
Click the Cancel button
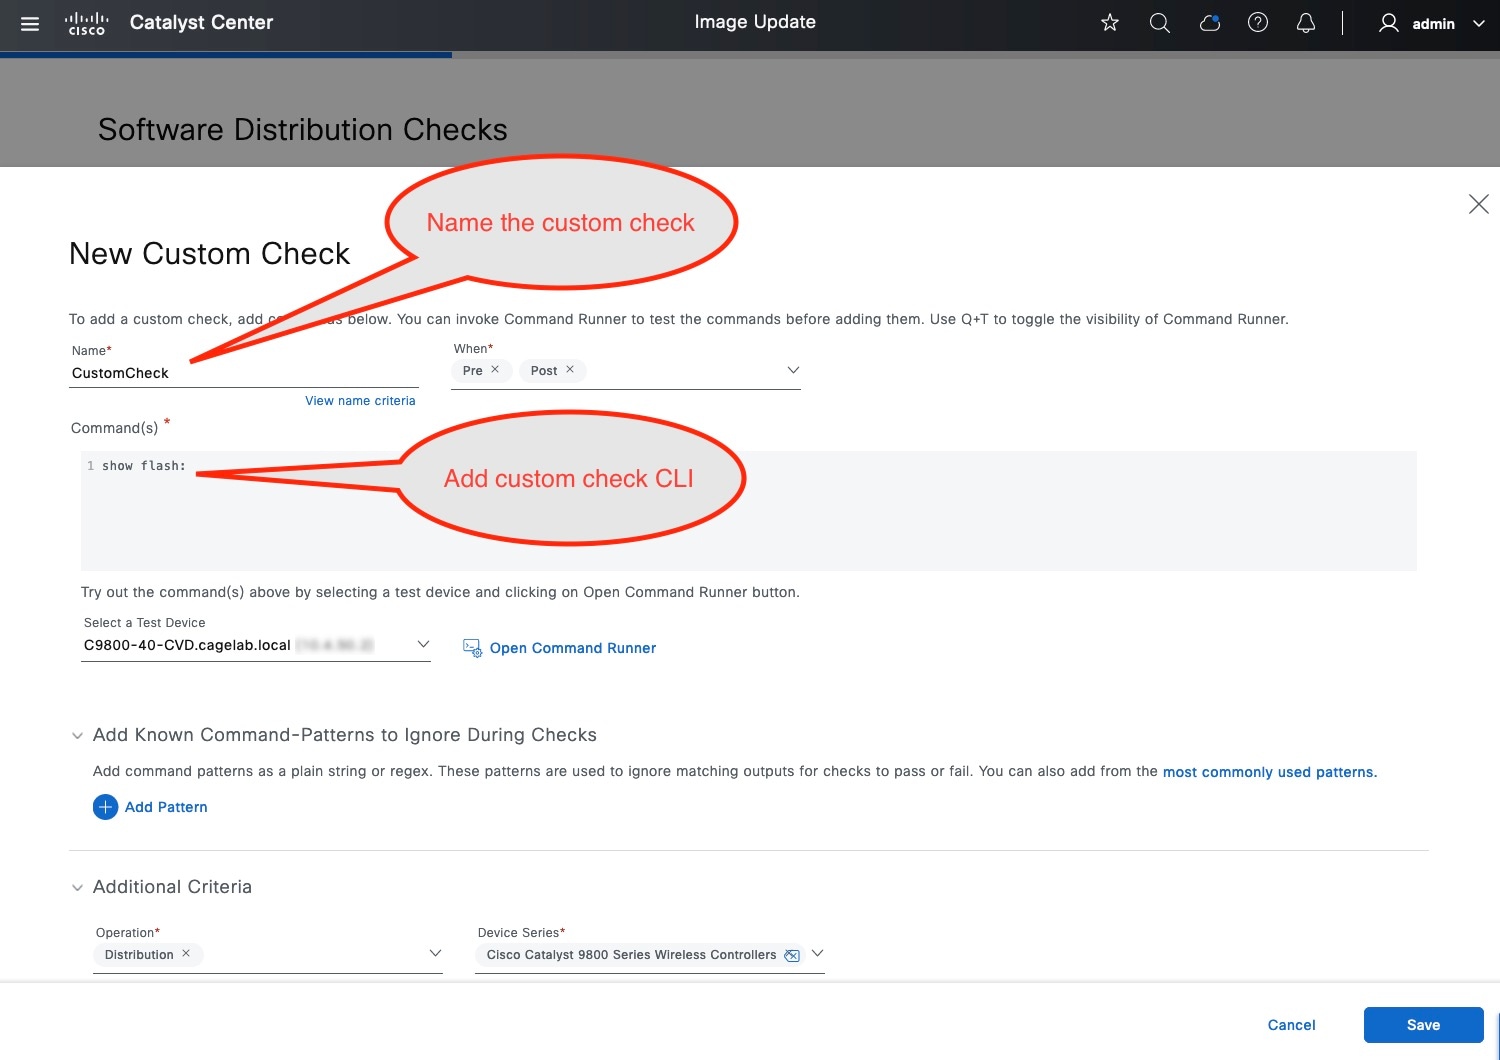pyautogui.click(x=1291, y=1025)
